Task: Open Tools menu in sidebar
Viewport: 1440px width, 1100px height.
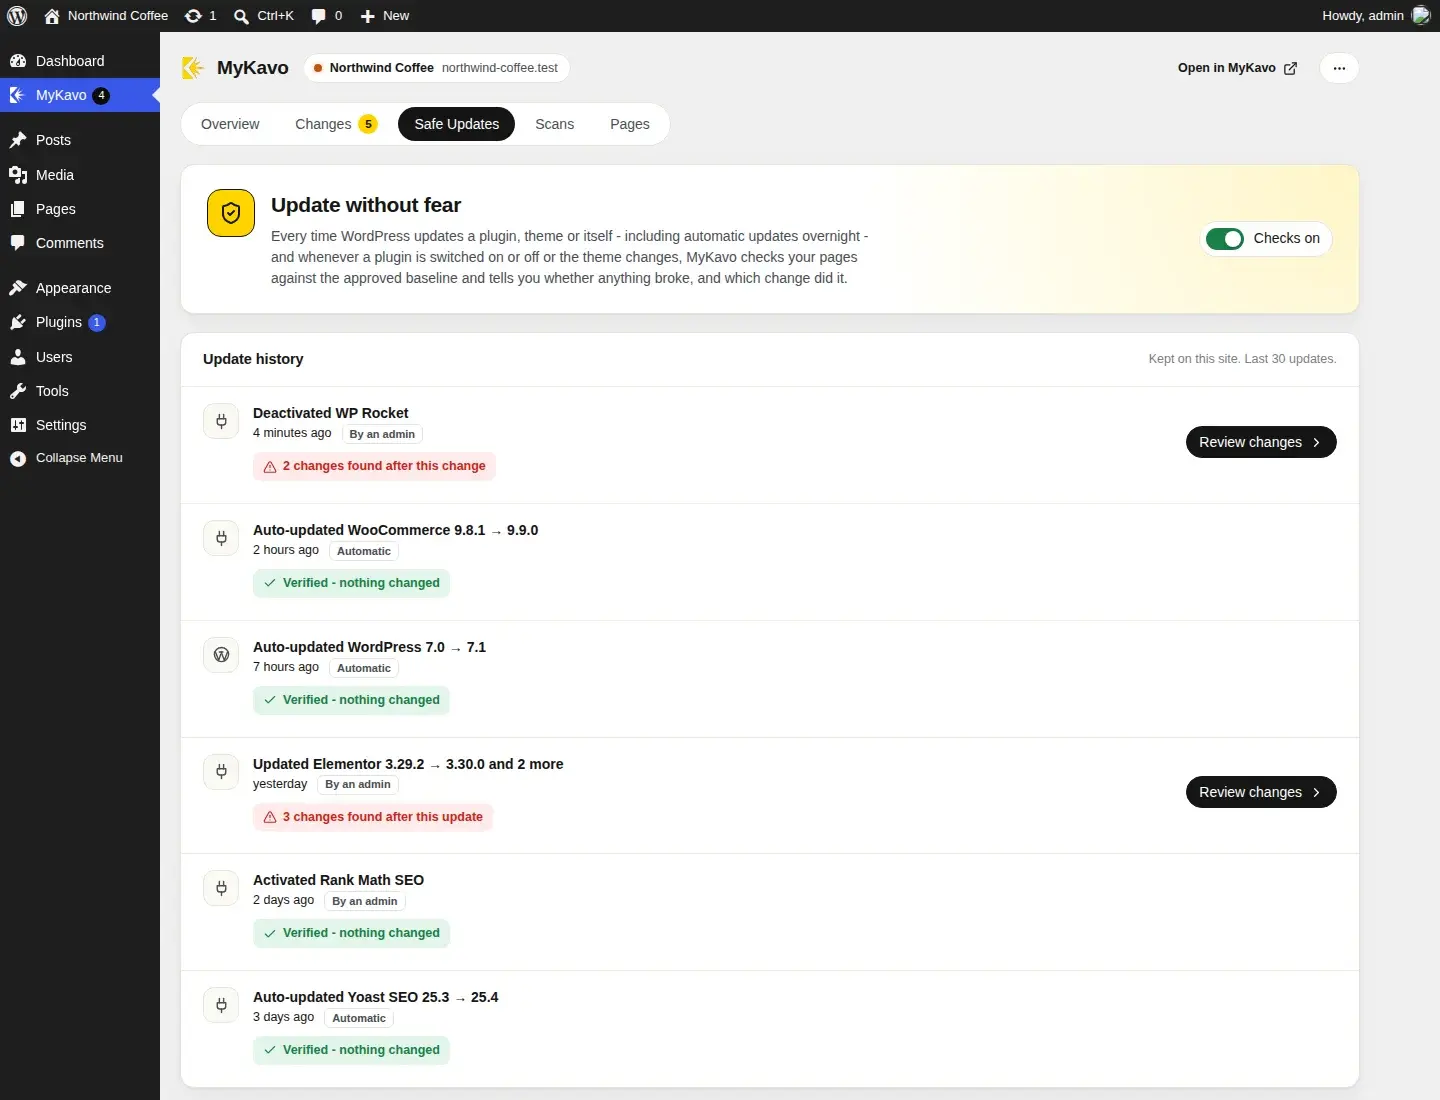Action: click(x=80, y=391)
